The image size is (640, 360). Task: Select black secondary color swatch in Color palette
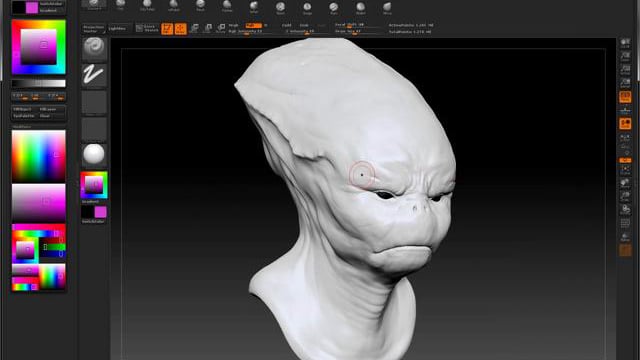pyautogui.click(x=19, y=7)
